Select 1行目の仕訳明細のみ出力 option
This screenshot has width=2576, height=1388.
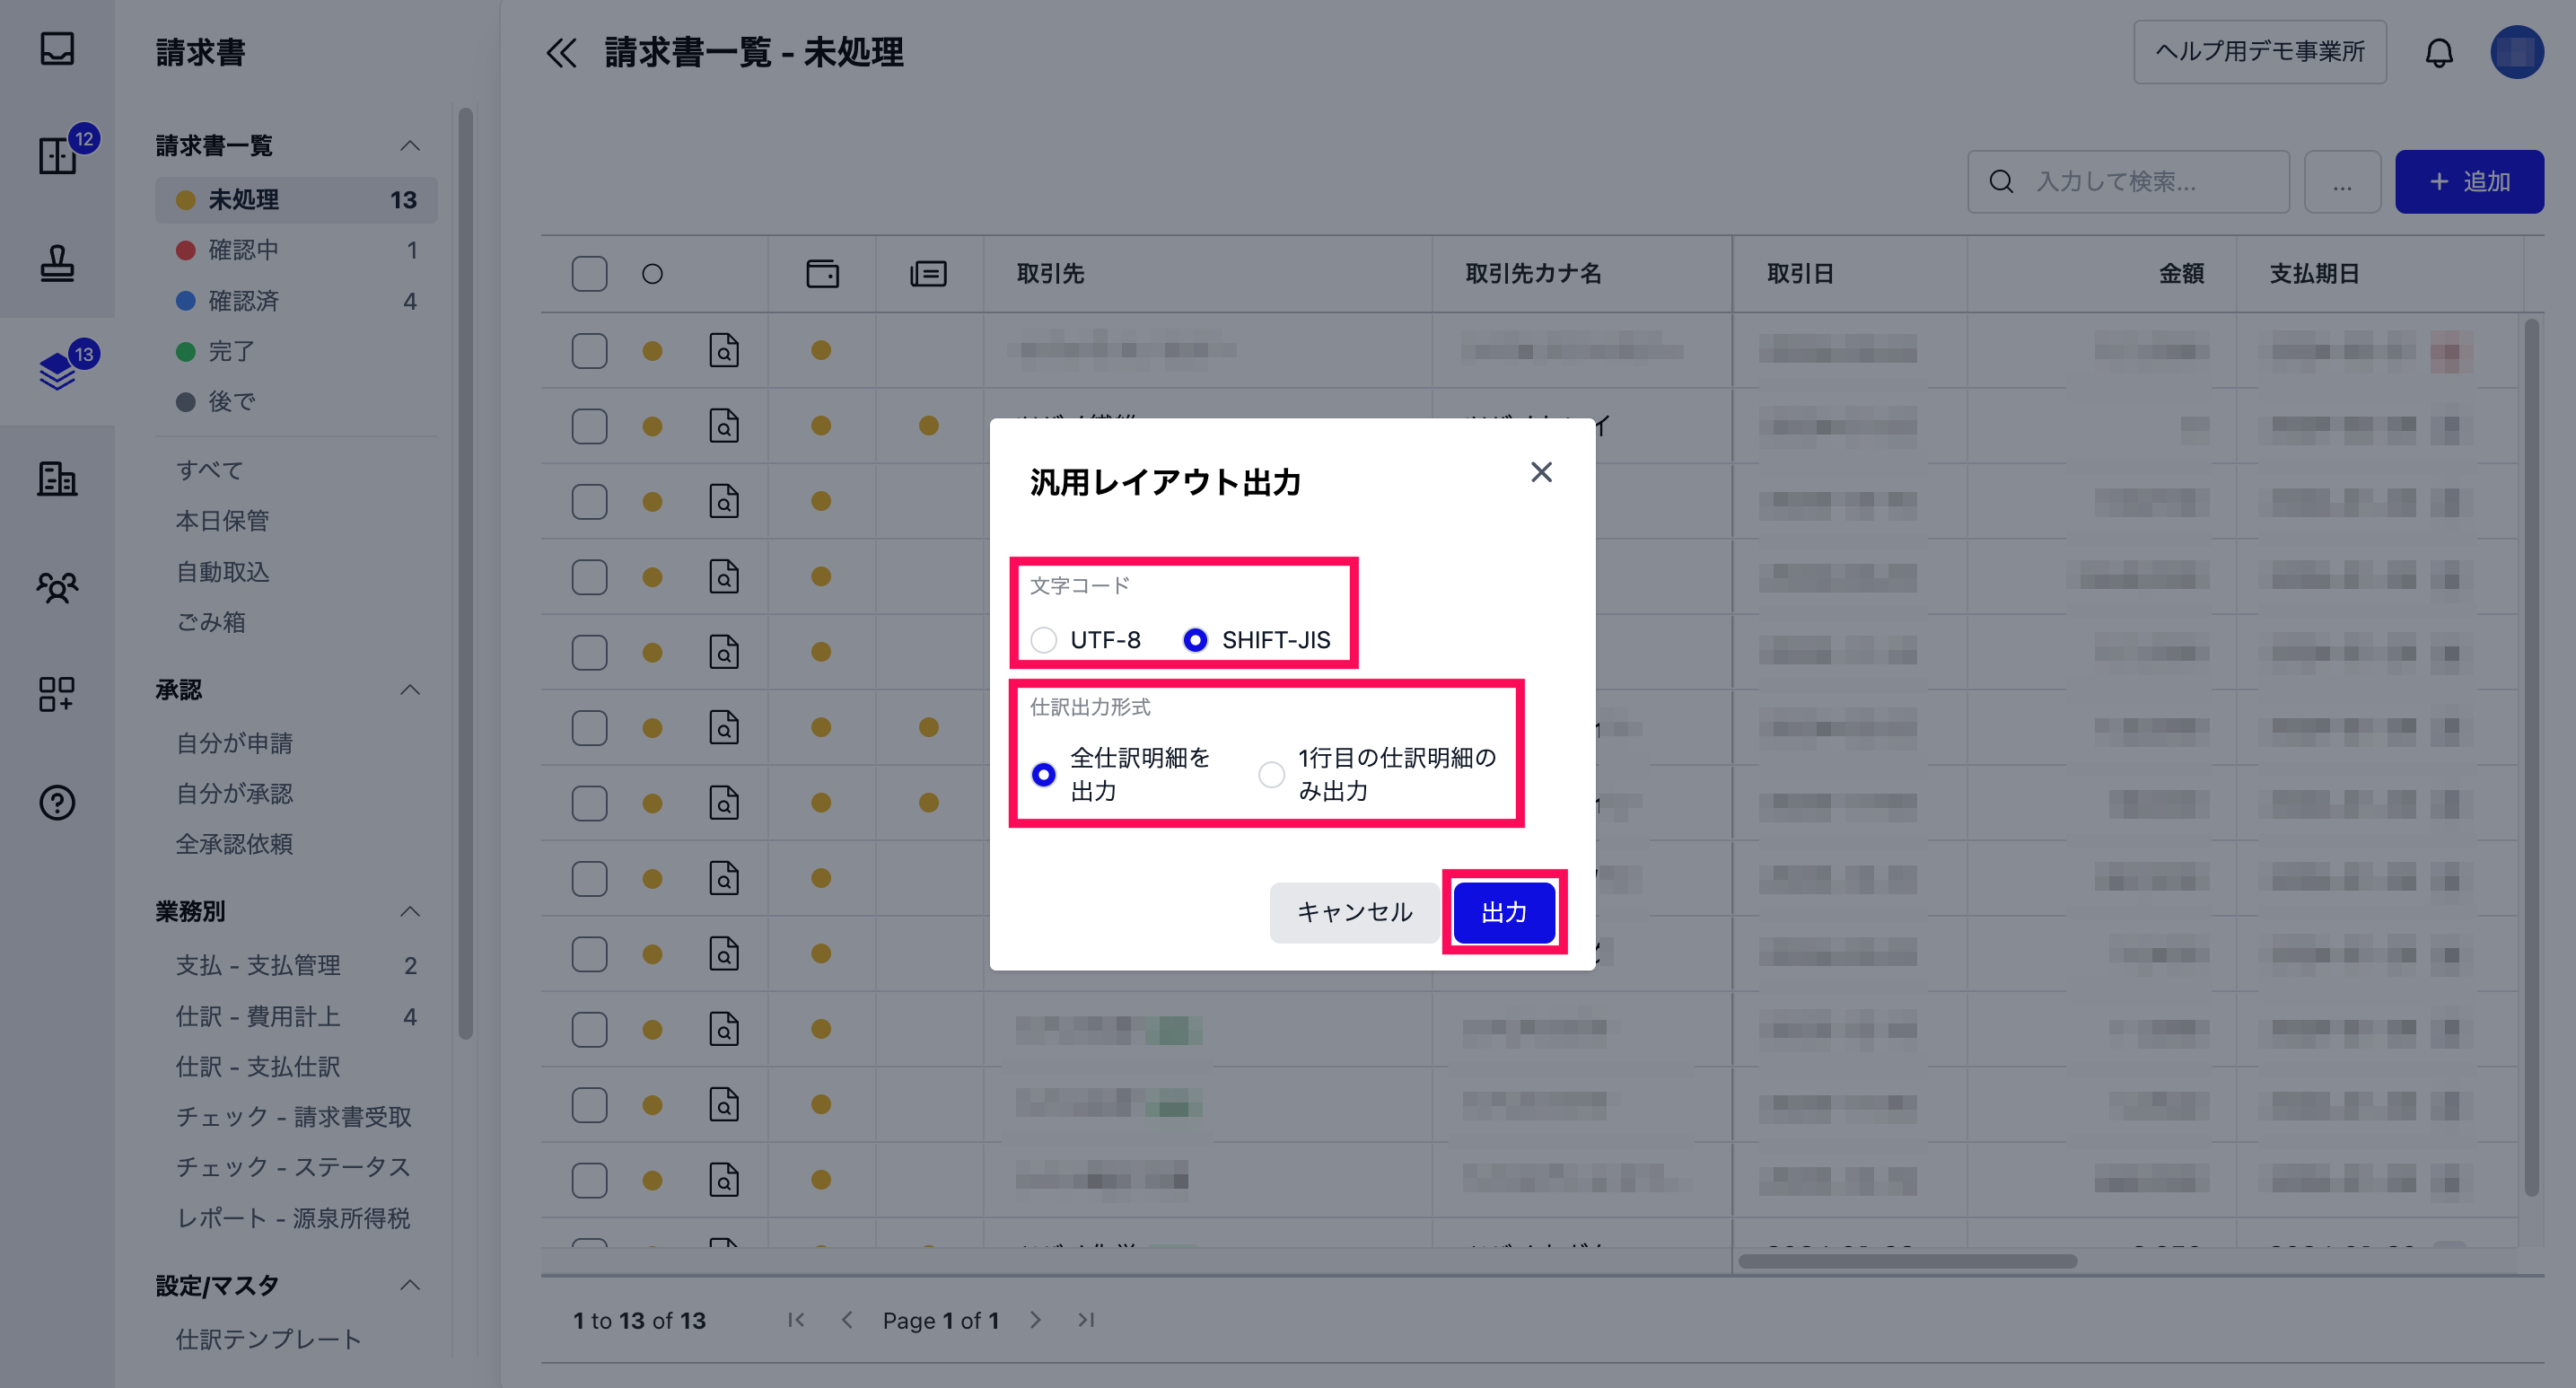[x=1271, y=774]
